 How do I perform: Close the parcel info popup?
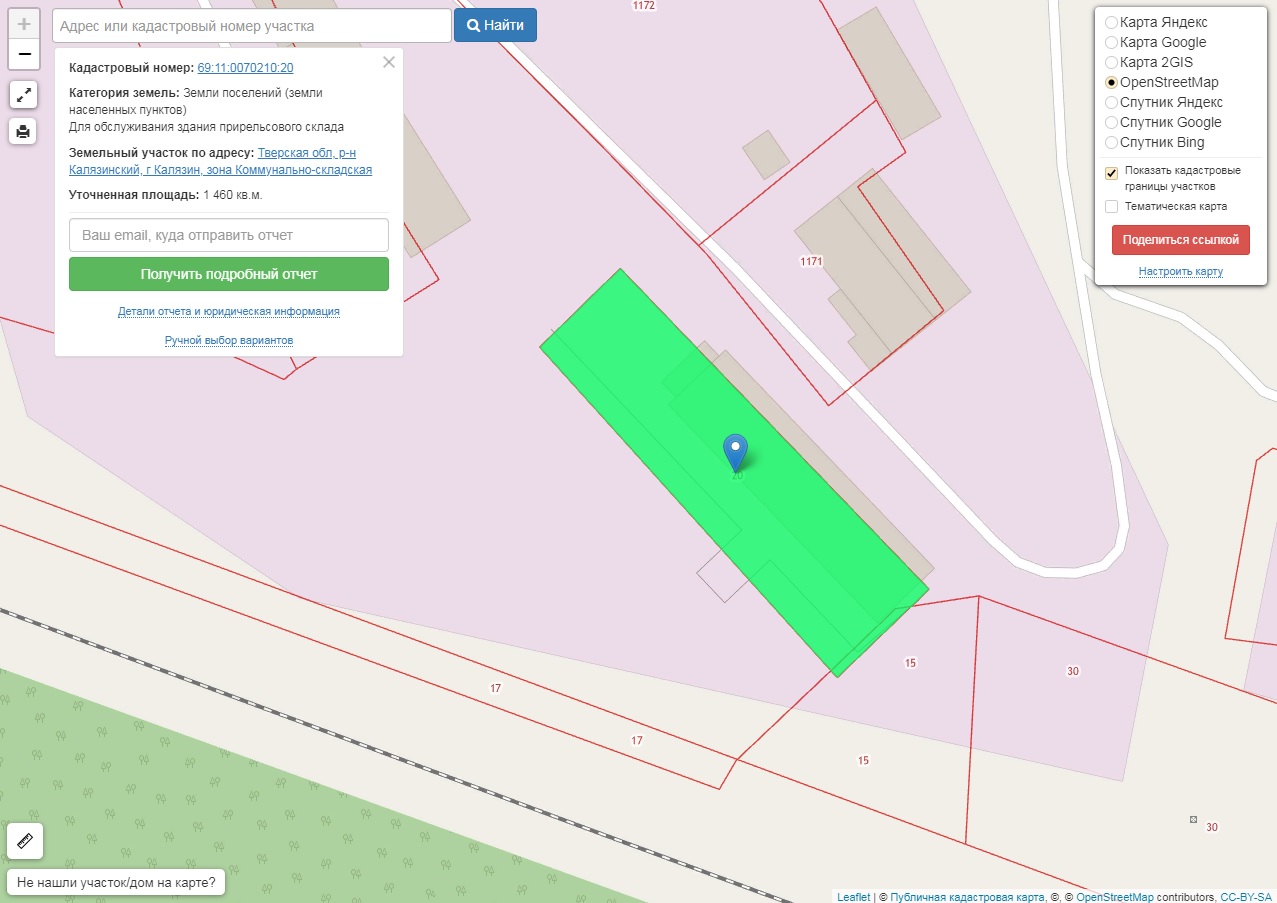coord(389,62)
